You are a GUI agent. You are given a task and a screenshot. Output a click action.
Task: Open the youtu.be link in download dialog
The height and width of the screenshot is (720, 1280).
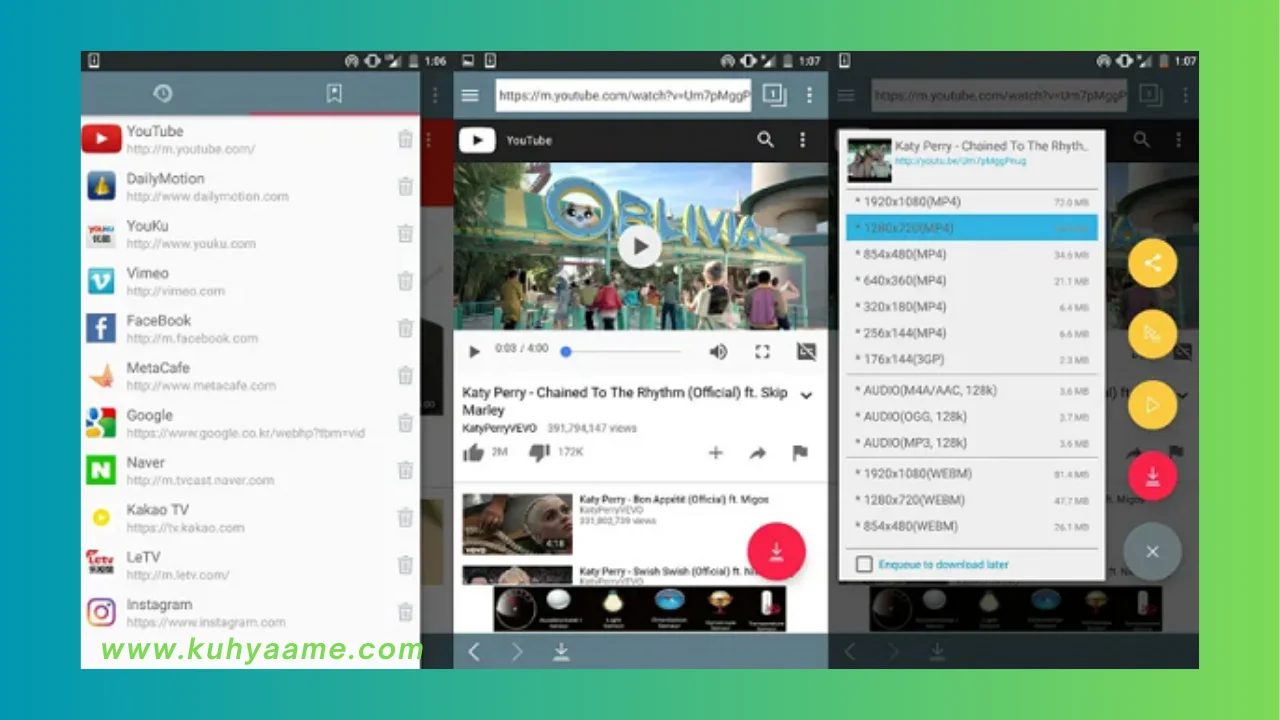click(x=959, y=161)
